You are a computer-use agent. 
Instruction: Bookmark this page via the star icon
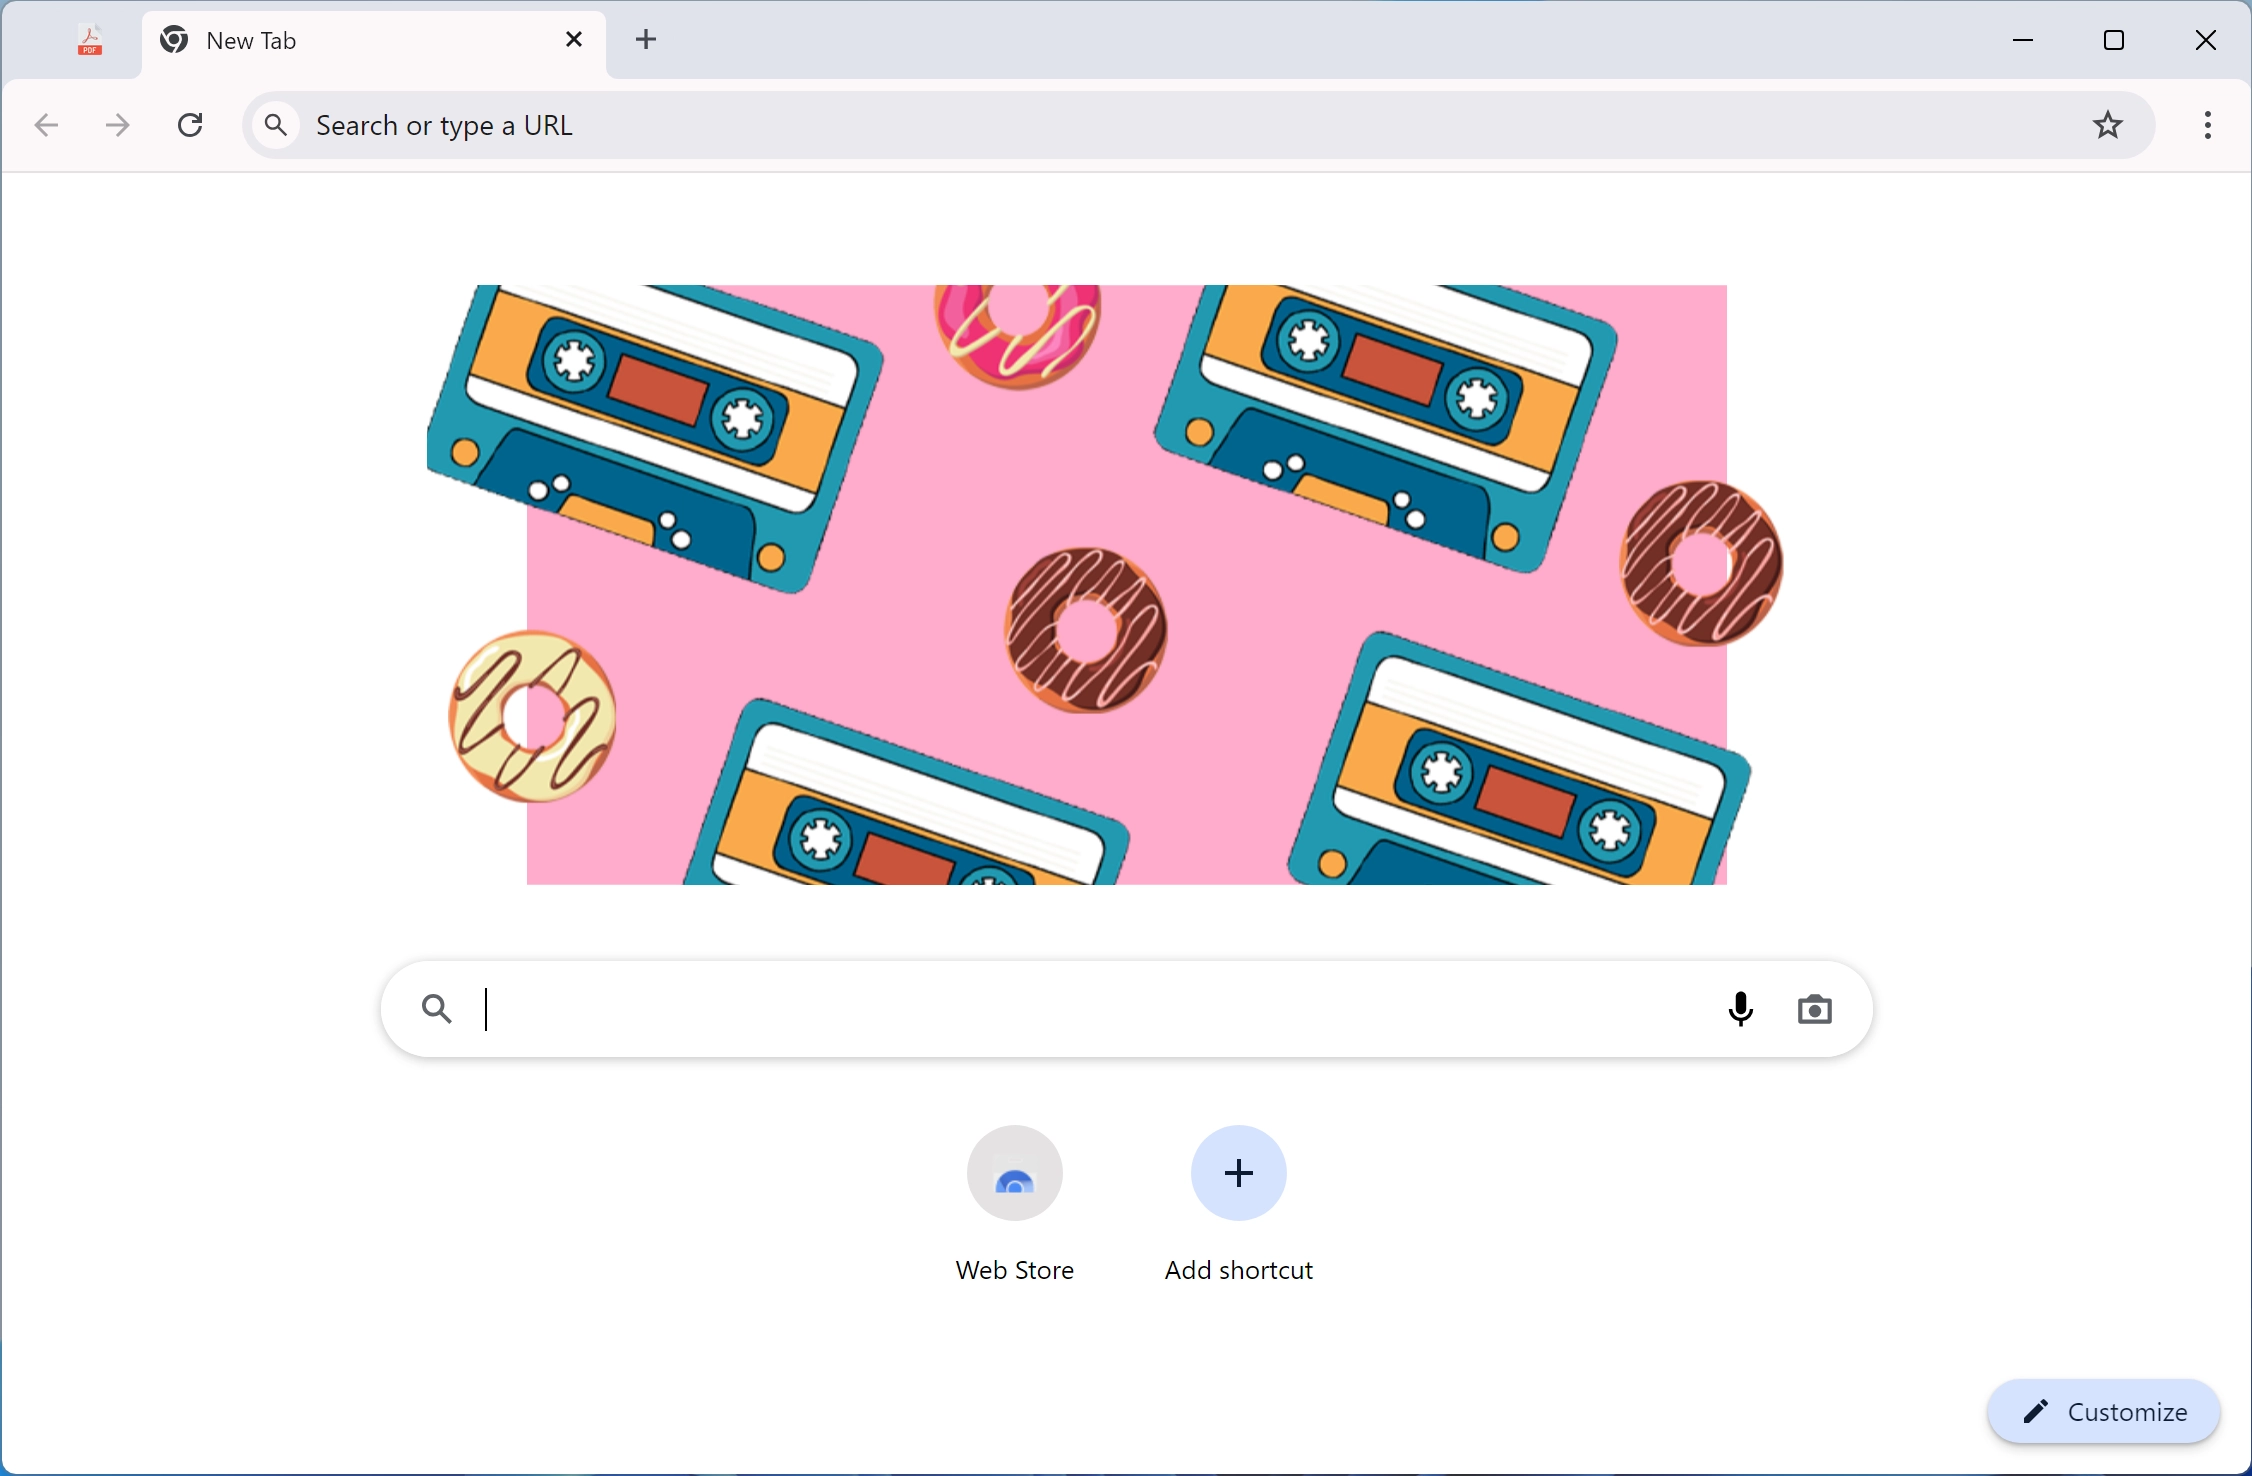[x=2108, y=124]
